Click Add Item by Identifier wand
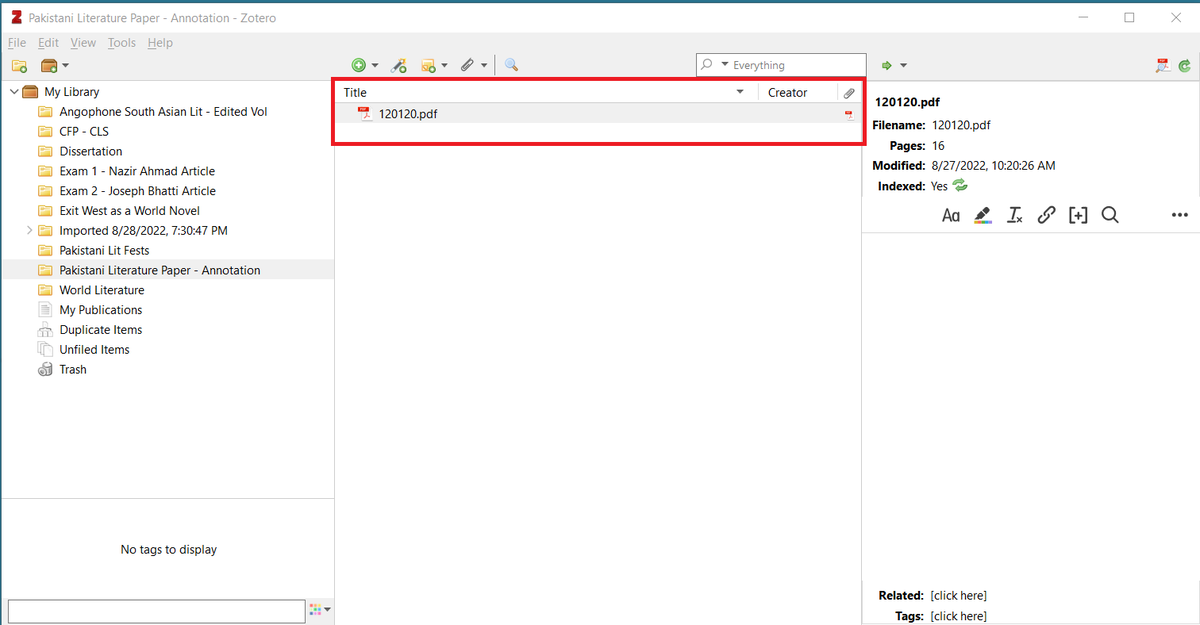Screen dimensions: 1200x625 (399, 65)
